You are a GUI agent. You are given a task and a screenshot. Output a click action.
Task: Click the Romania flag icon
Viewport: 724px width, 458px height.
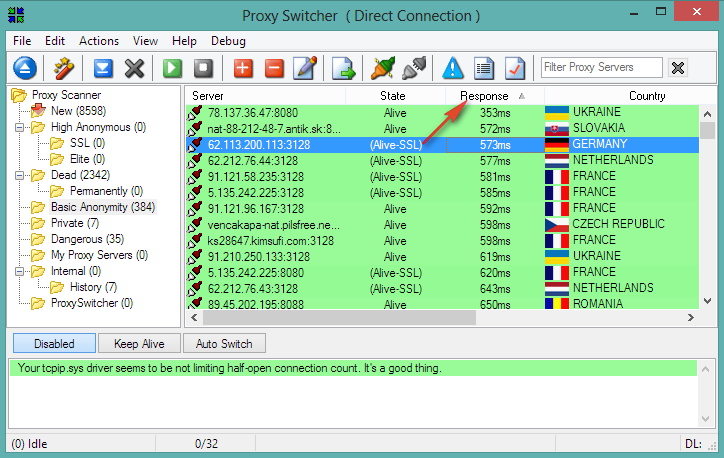point(556,303)
